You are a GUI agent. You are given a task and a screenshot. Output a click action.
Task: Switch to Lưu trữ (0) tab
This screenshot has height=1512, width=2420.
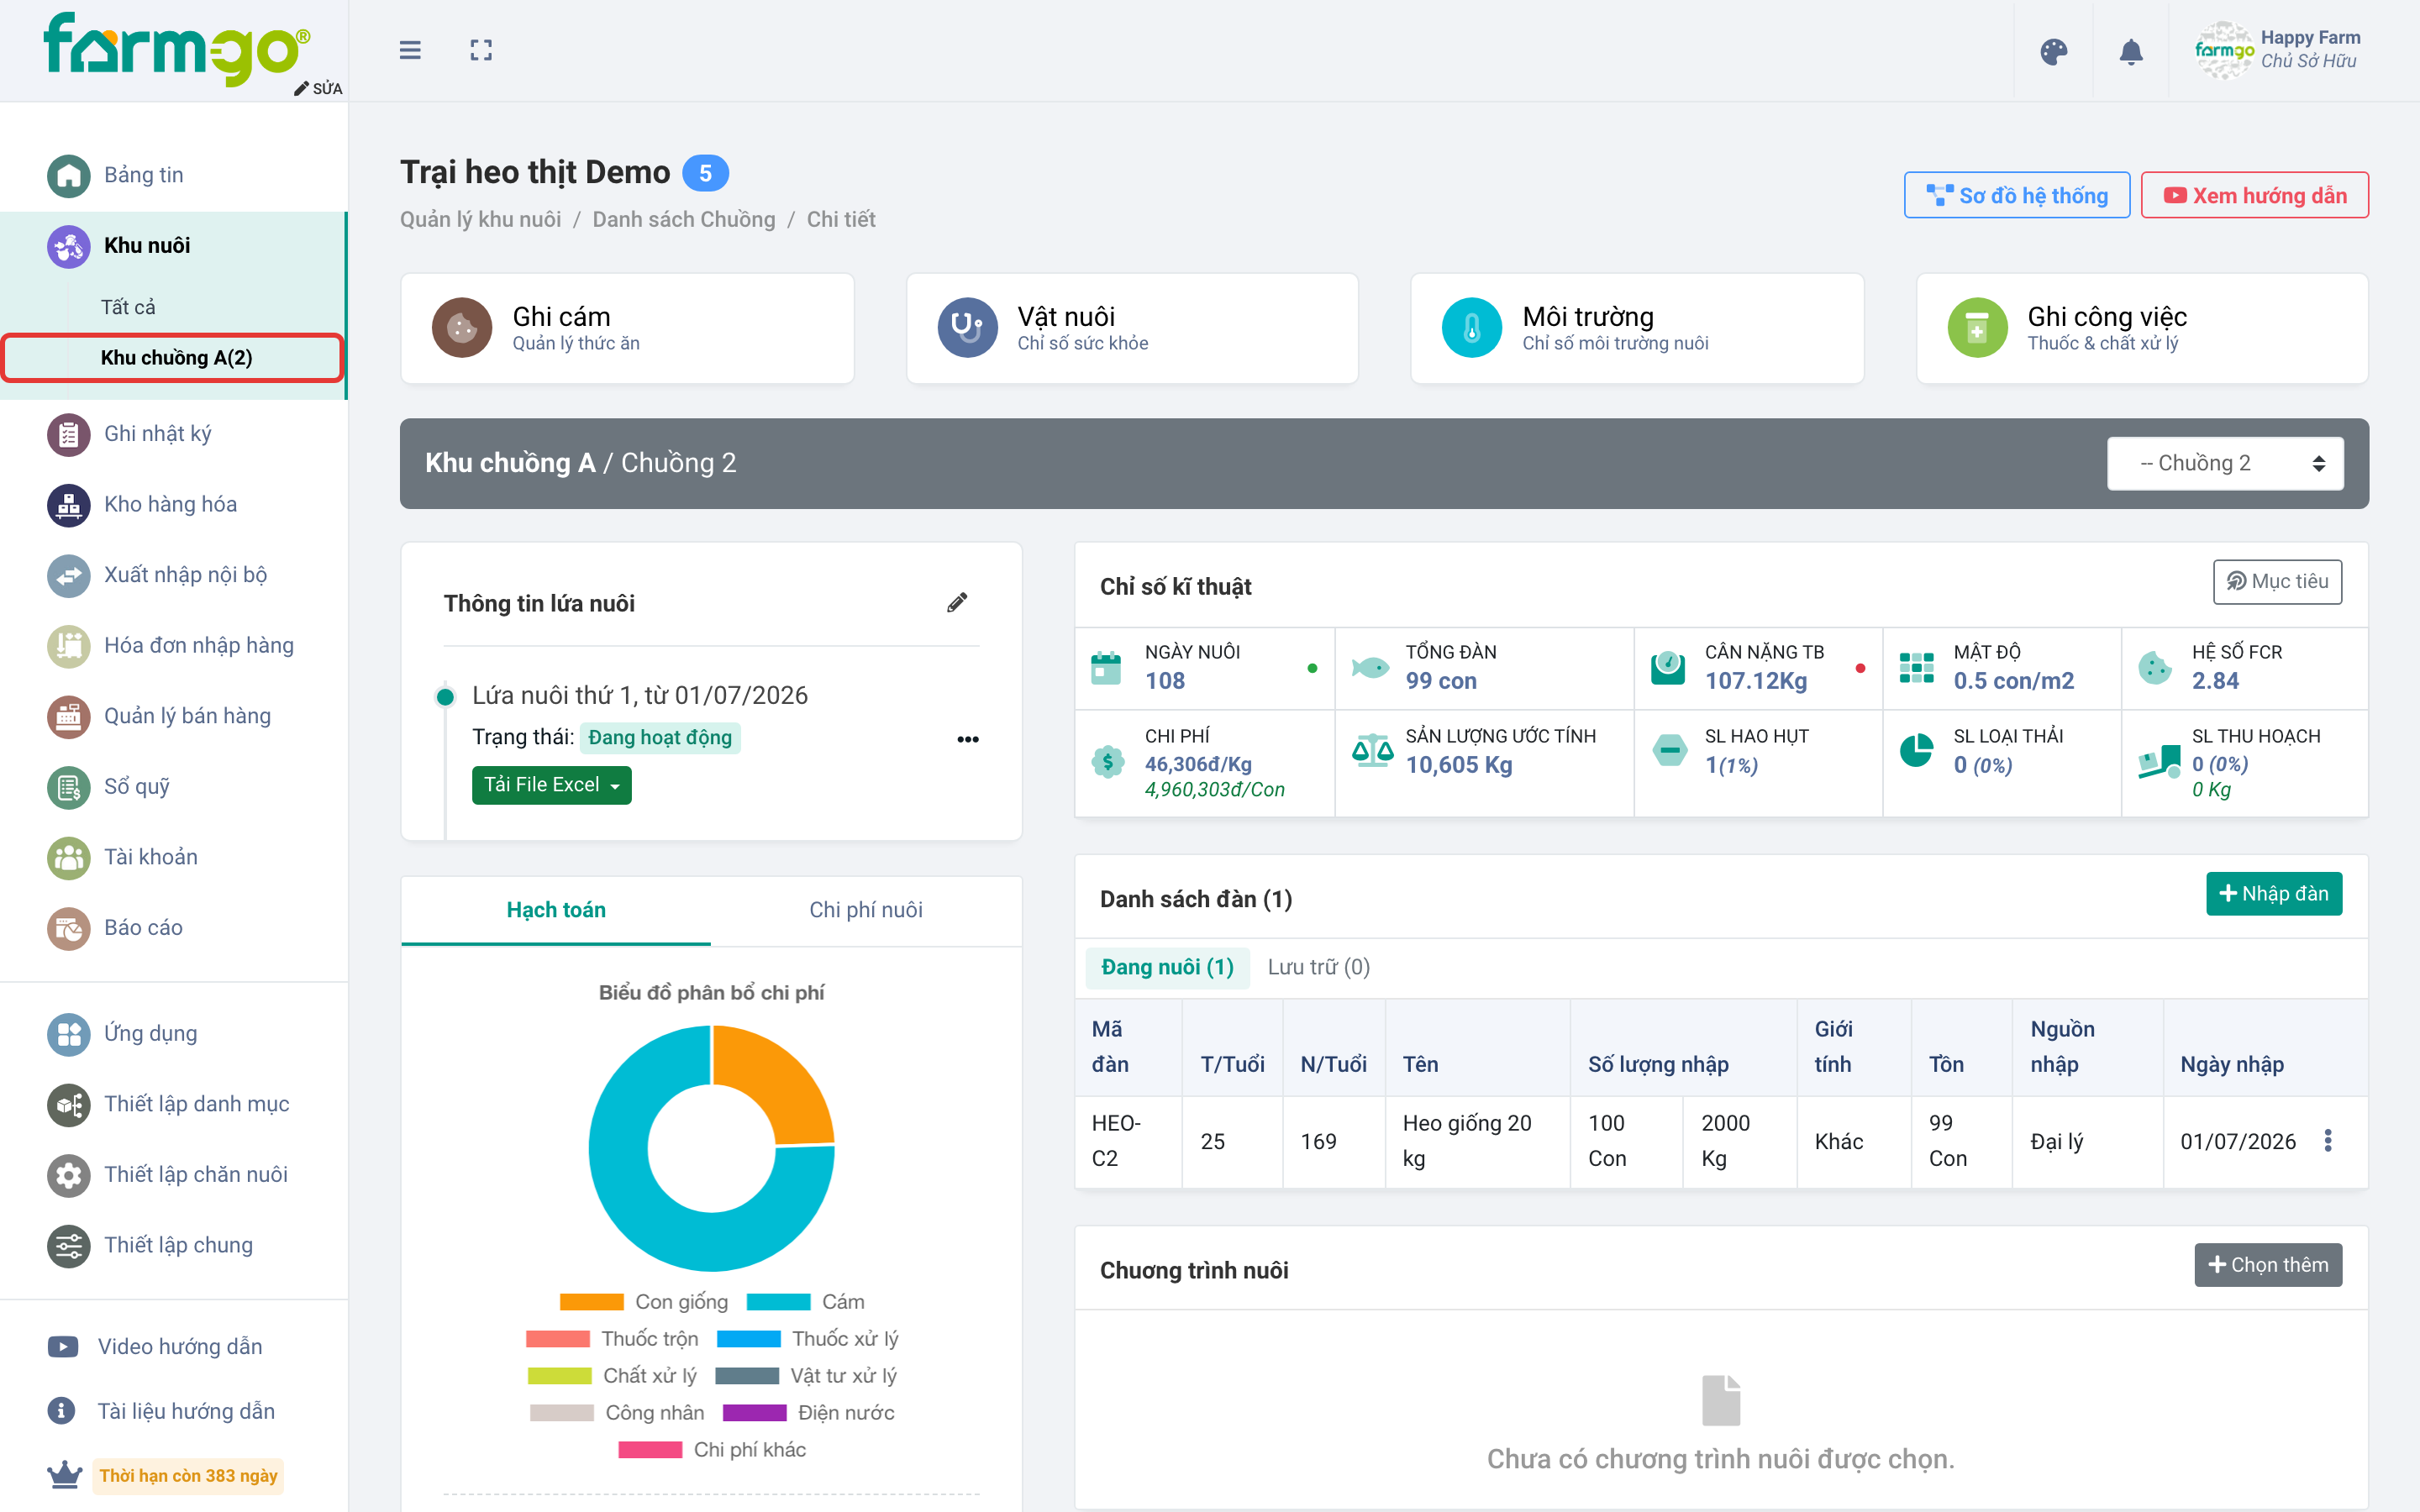point(1318,967)
